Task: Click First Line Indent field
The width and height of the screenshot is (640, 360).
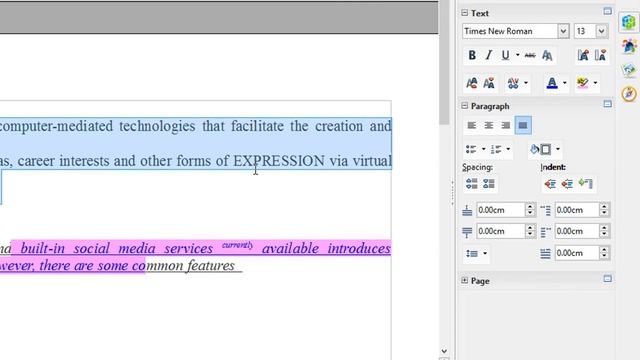Action: point(577,253)
